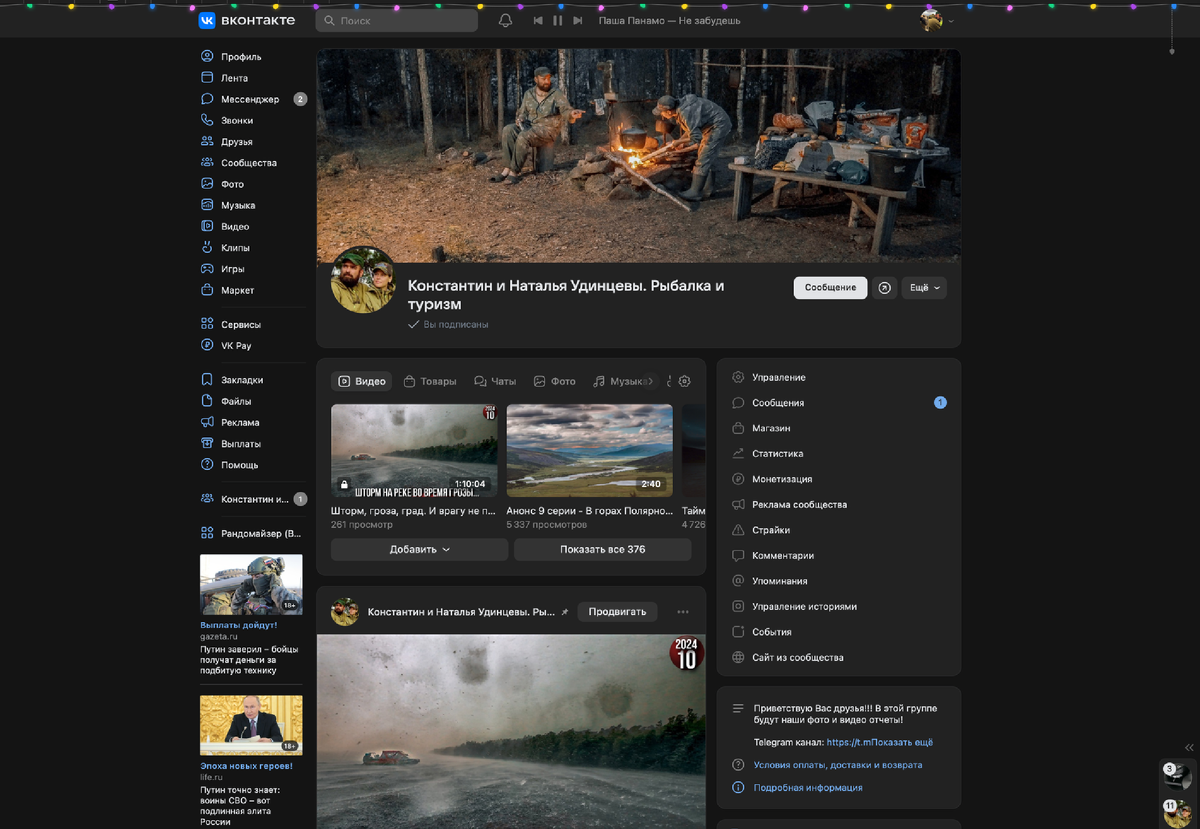Viewport: 1200px width, 829px height.
Task: Skip to previous track in player
Action: click(x=538, y=20)
